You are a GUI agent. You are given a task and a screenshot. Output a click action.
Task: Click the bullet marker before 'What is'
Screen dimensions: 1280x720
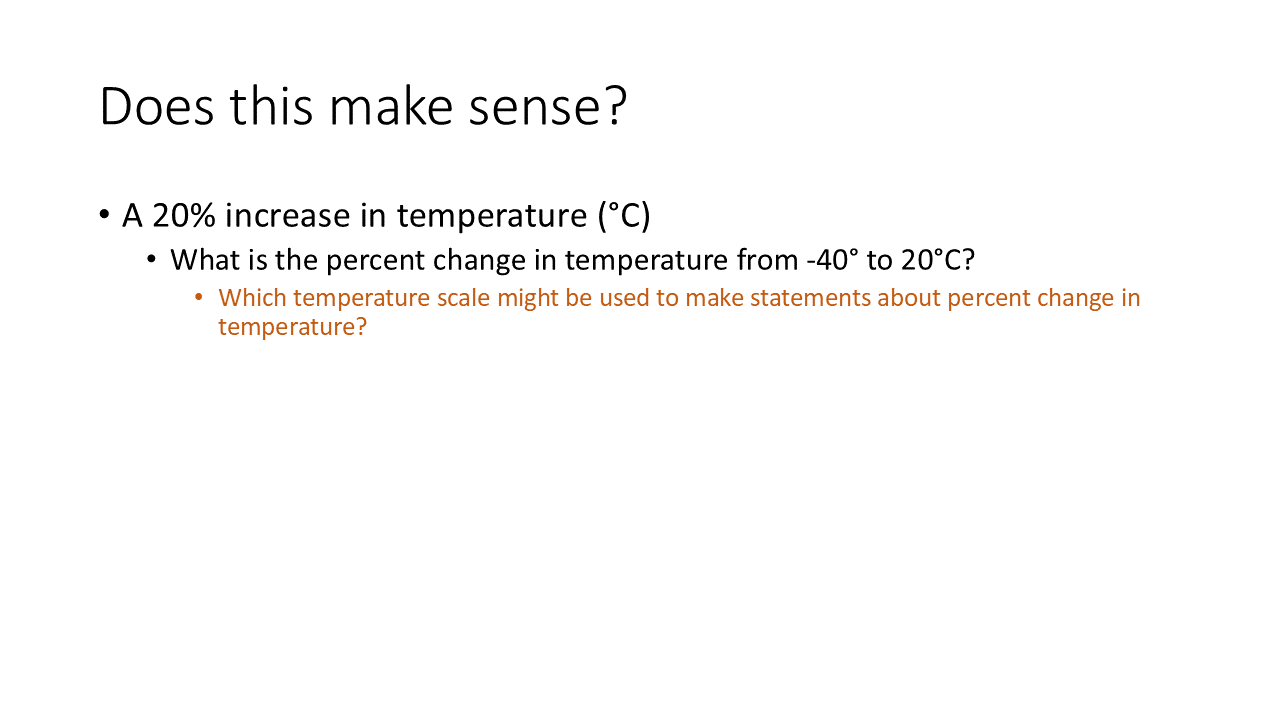pyautogui.click(x=152, y=260)
